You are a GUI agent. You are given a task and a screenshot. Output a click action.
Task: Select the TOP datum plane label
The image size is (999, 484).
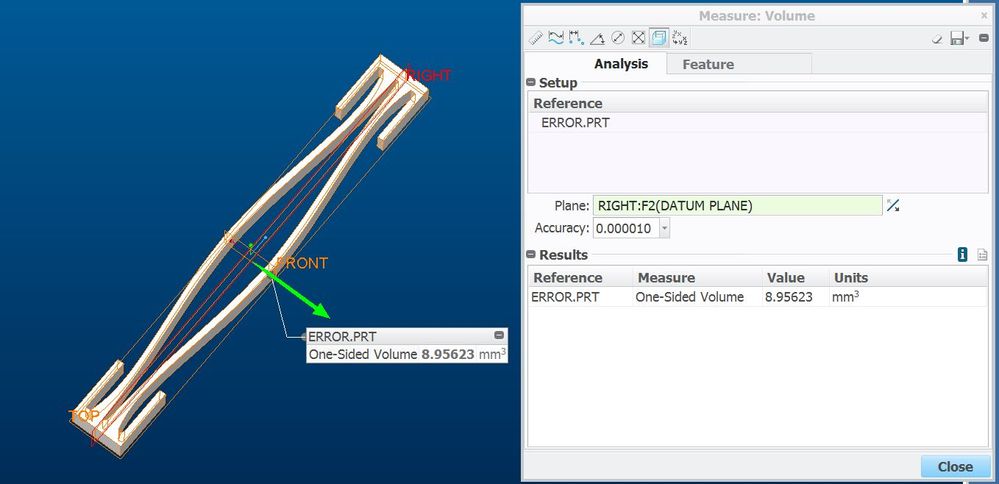point(84,416)
